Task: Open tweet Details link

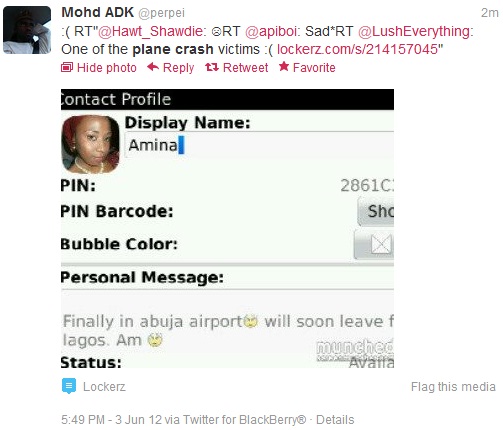Action: (335, 420)
